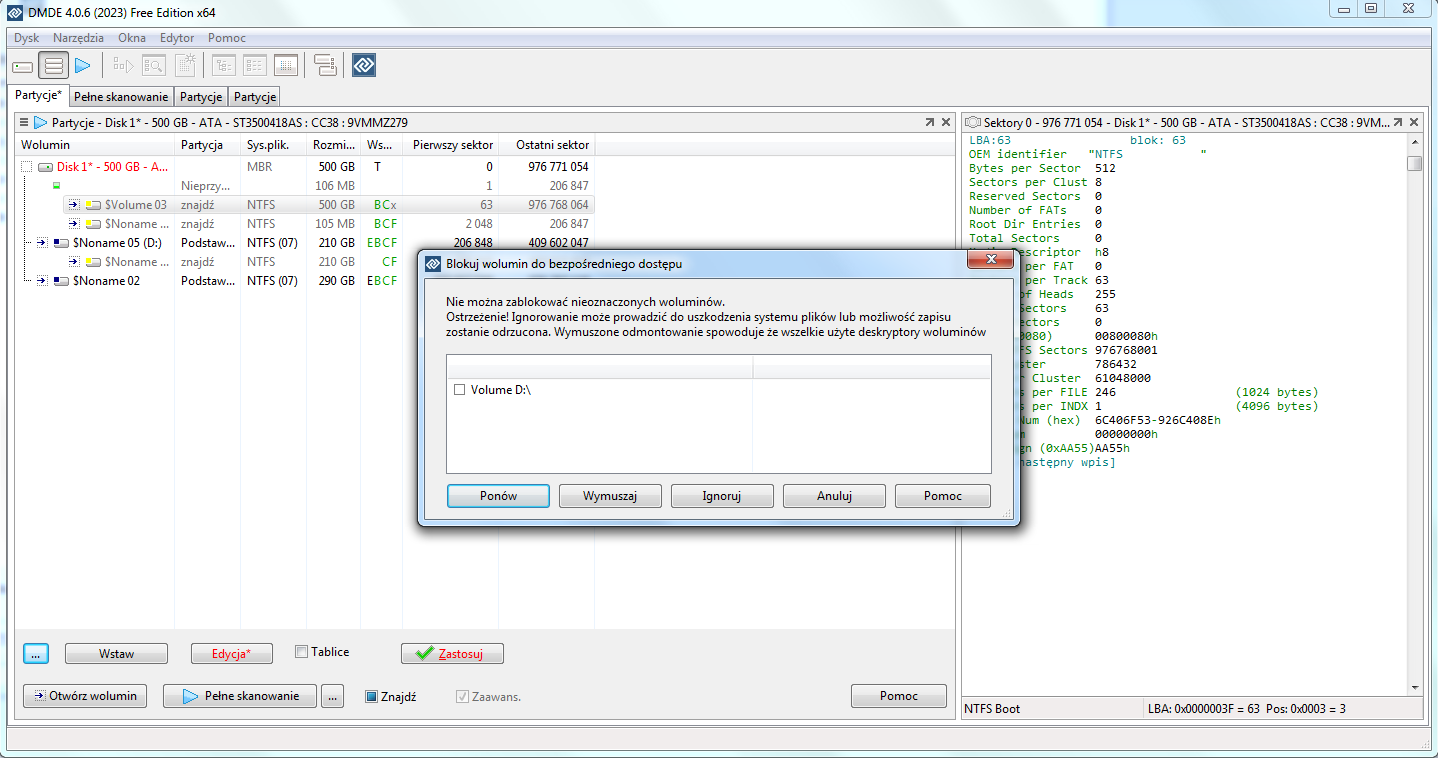Toggle the dotted box beside Disk 1*

point(26,167)
